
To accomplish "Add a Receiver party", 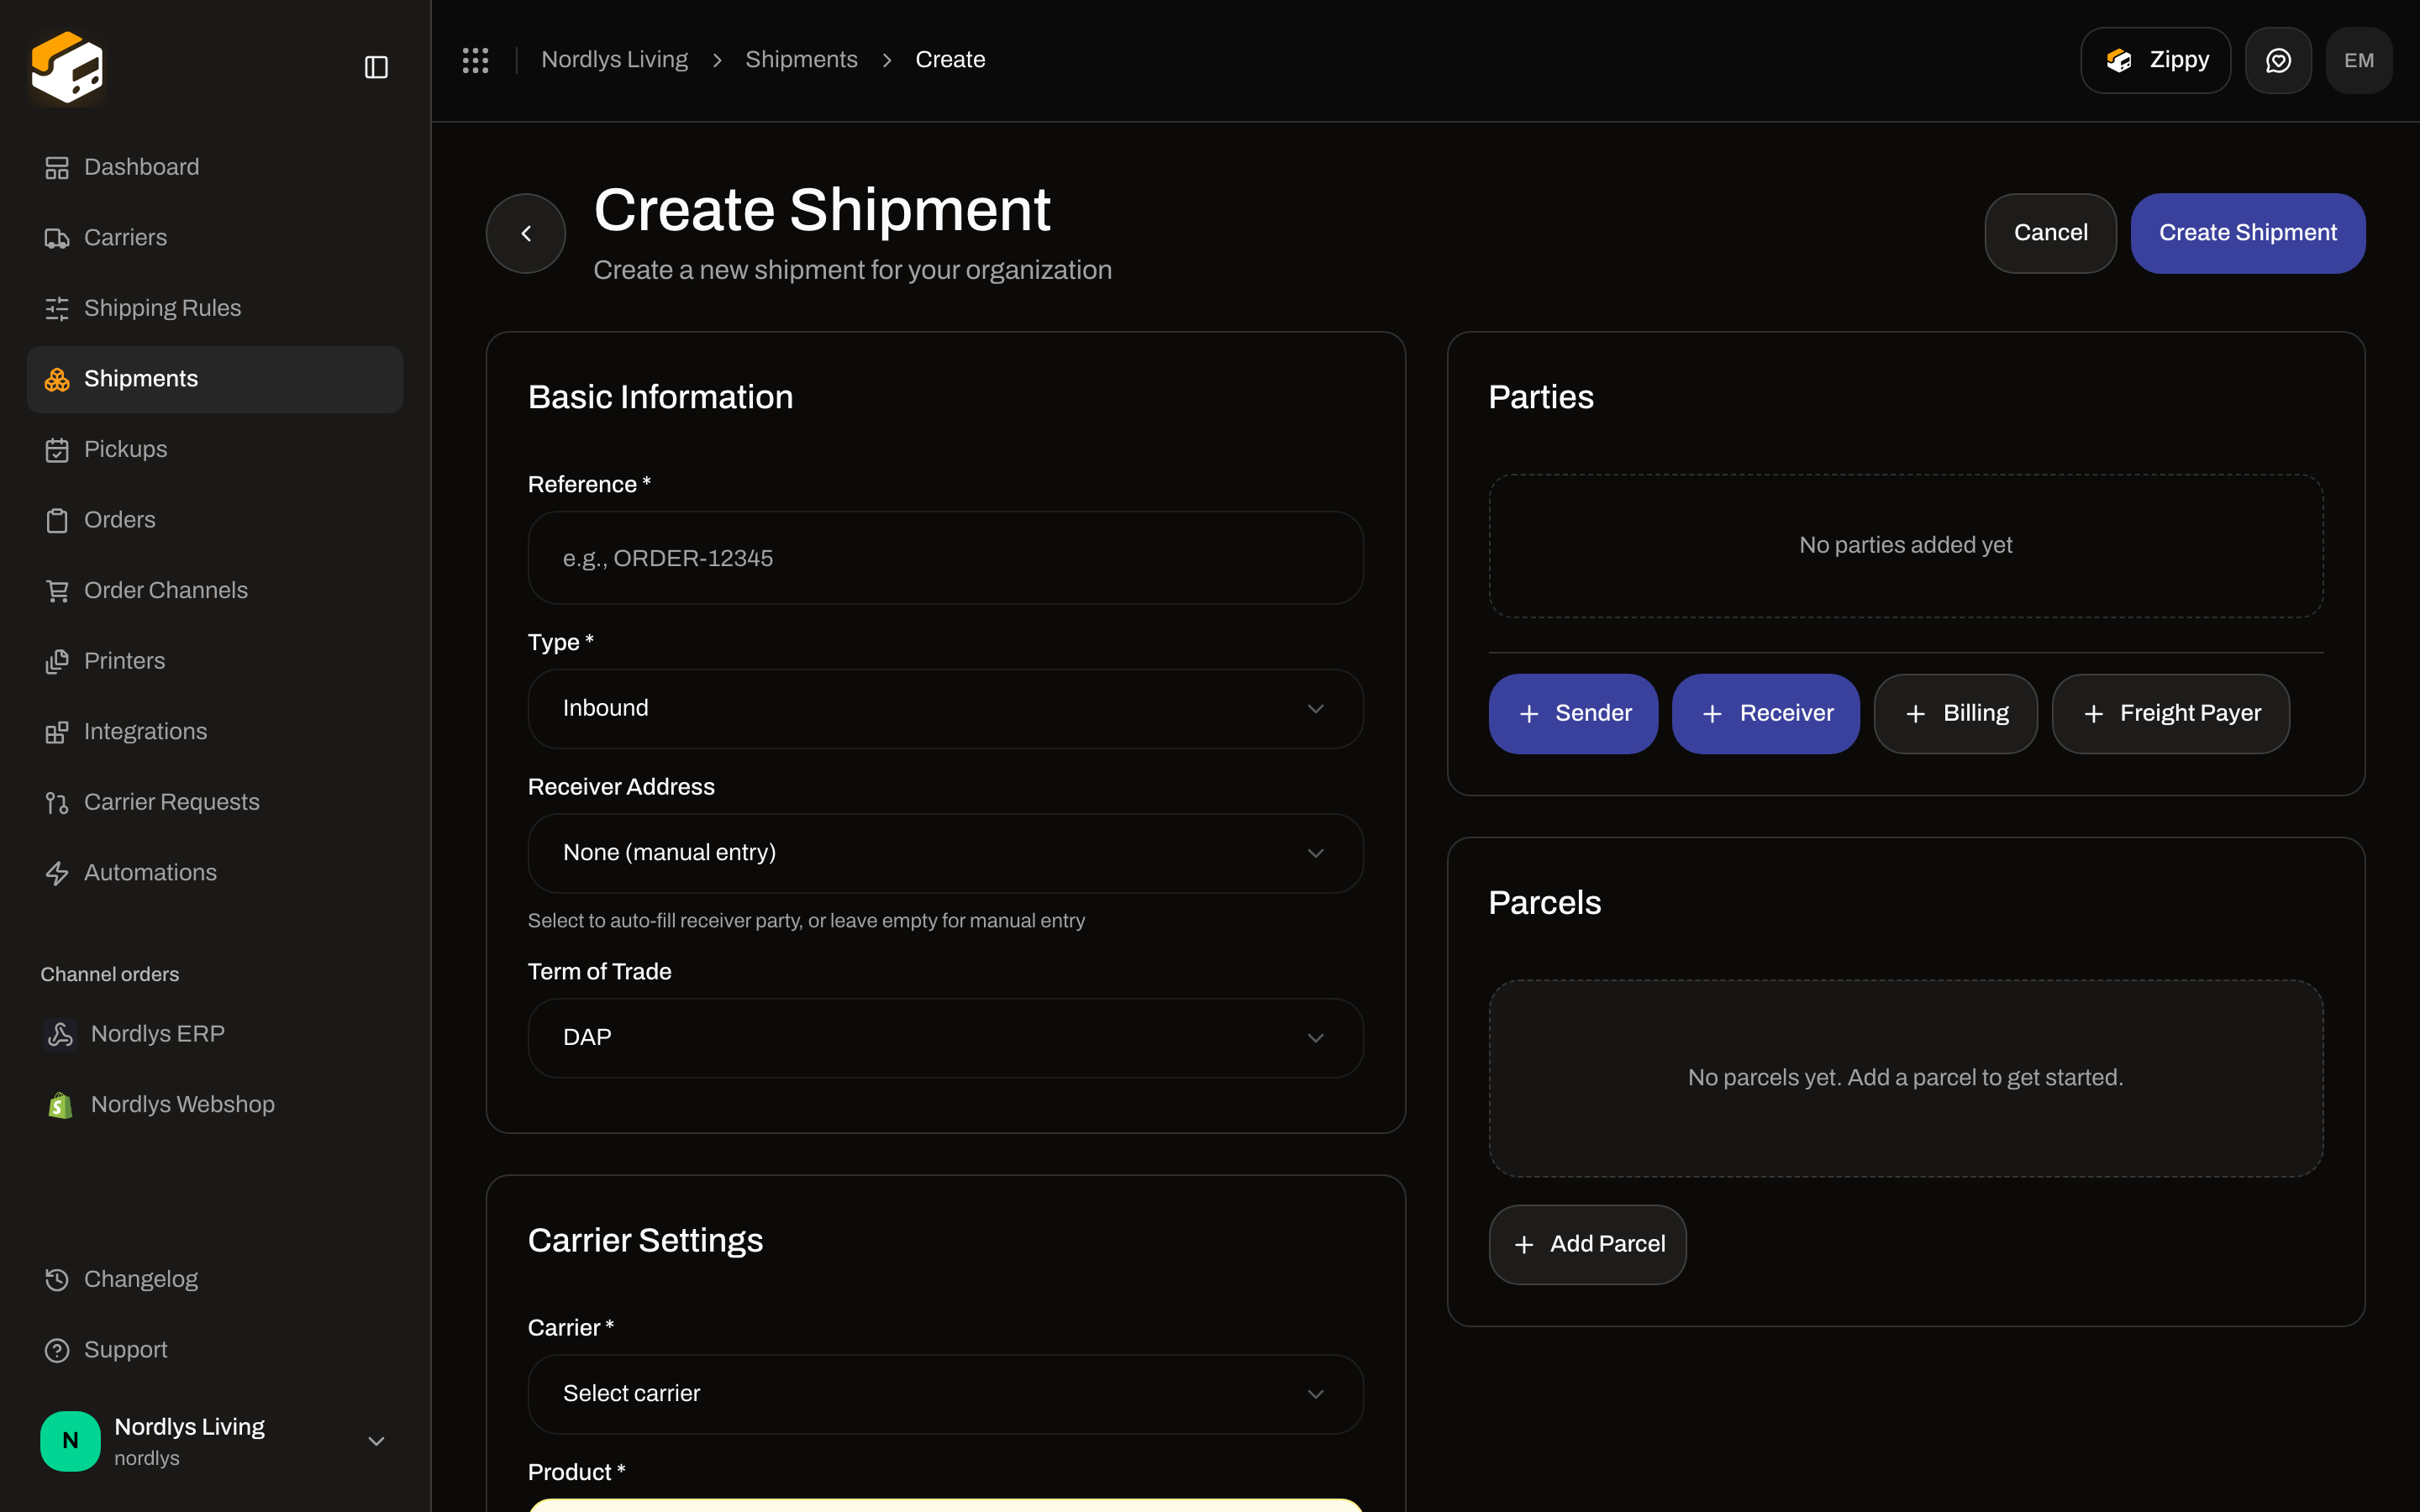I will pos(1765,714).
